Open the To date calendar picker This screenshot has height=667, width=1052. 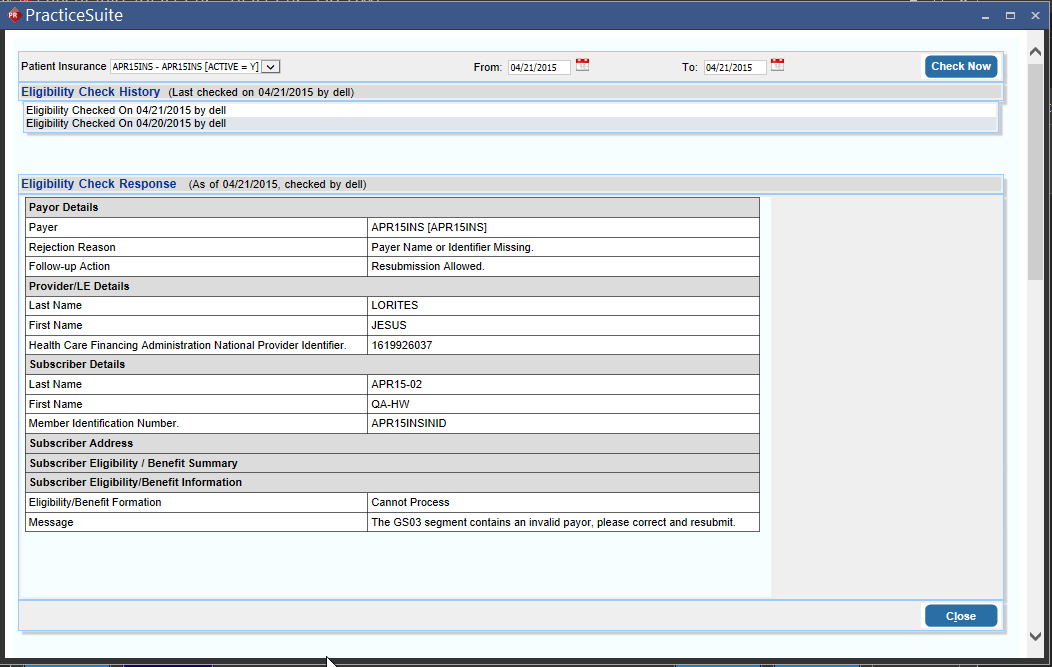point(778,66)
